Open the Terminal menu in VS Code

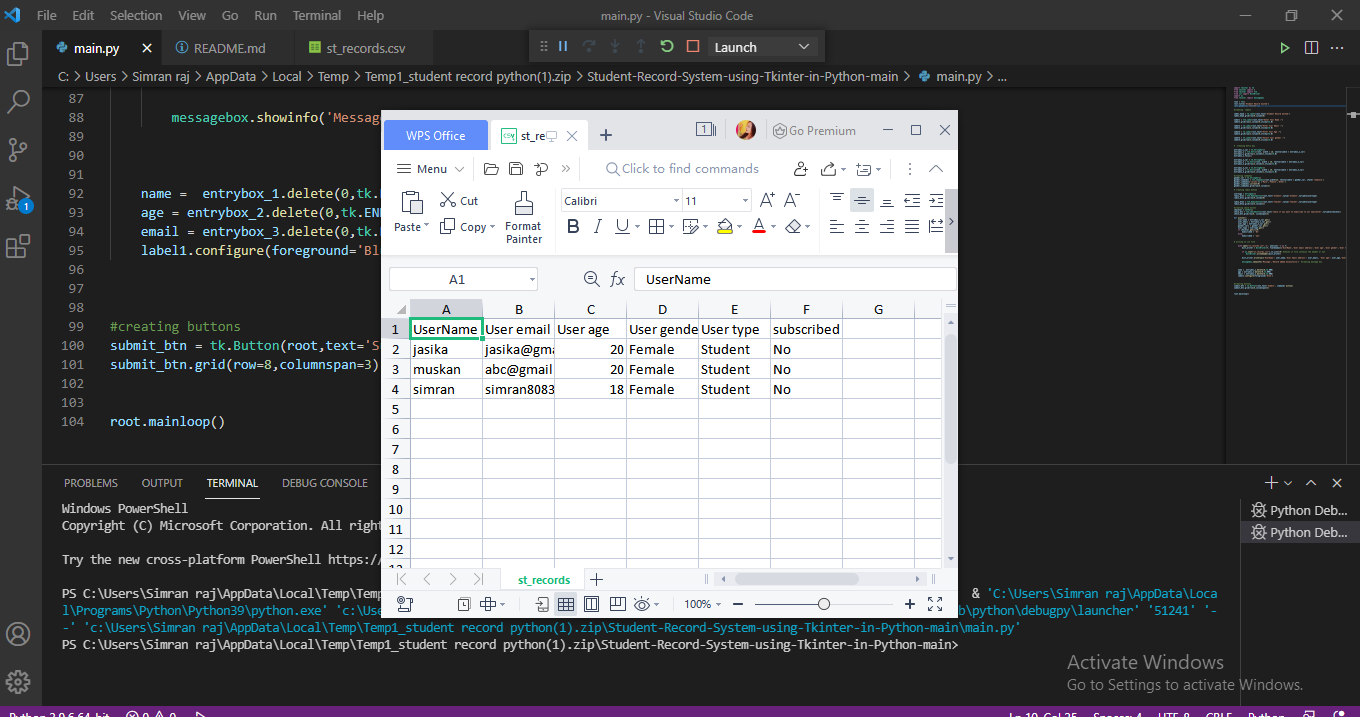317,15
